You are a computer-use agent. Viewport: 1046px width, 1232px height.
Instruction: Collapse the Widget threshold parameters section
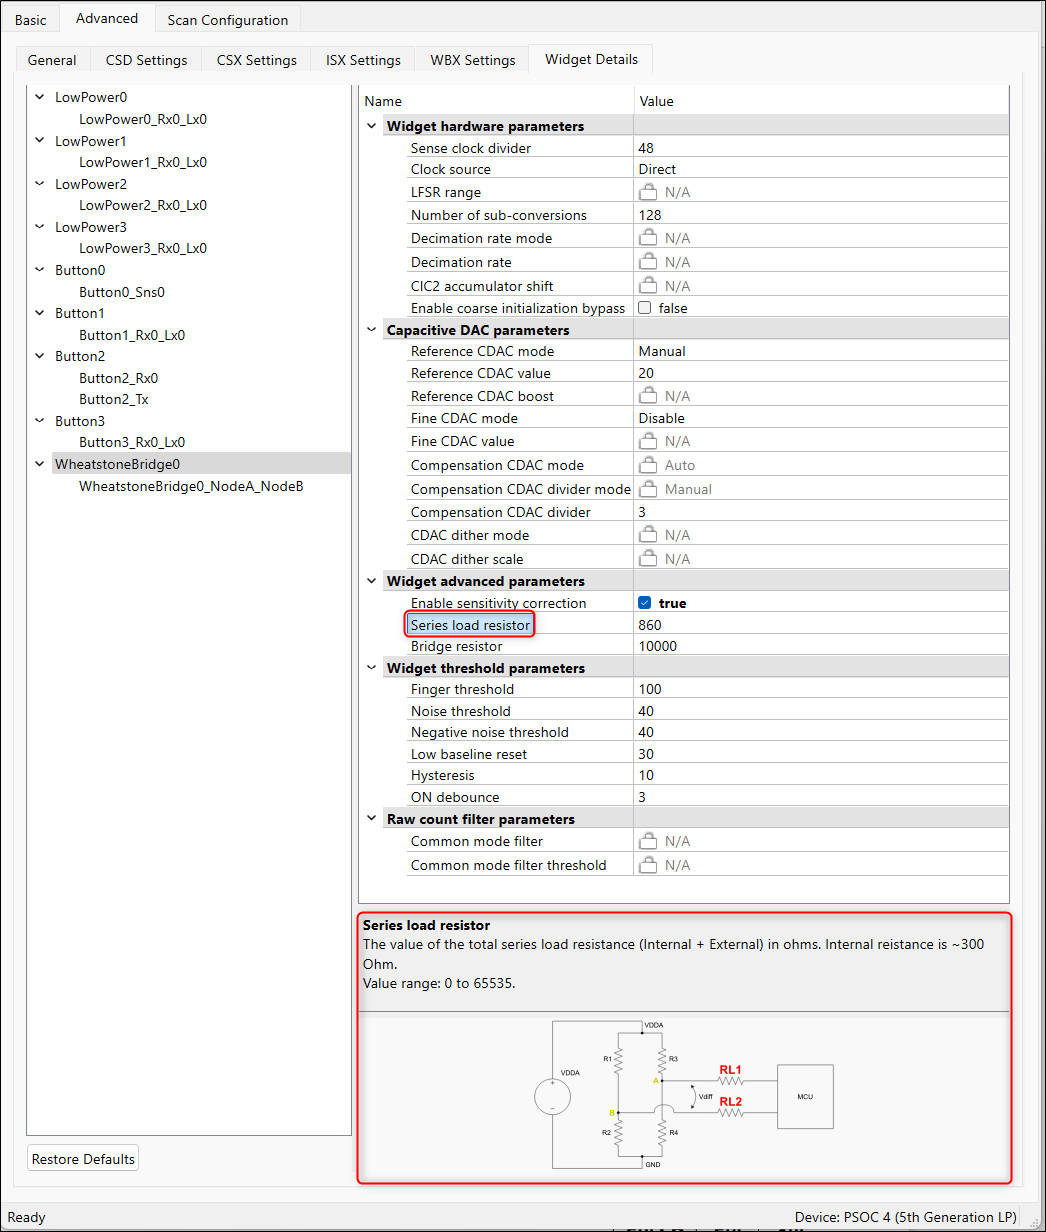click(372, 668)
